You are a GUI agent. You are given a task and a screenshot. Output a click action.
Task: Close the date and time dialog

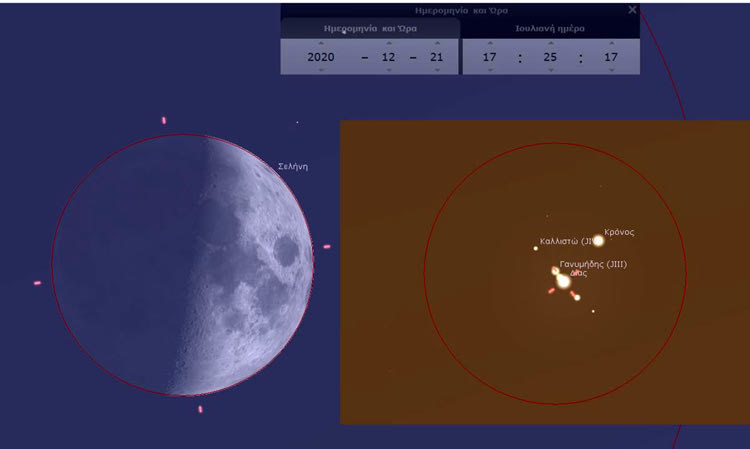(x=631, y=9)
